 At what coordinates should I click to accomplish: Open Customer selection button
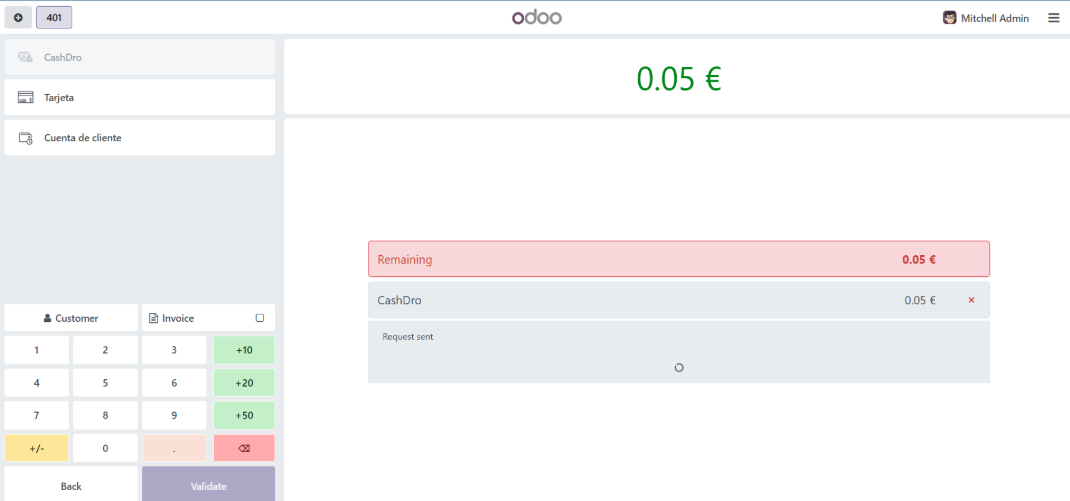point(71,318)
